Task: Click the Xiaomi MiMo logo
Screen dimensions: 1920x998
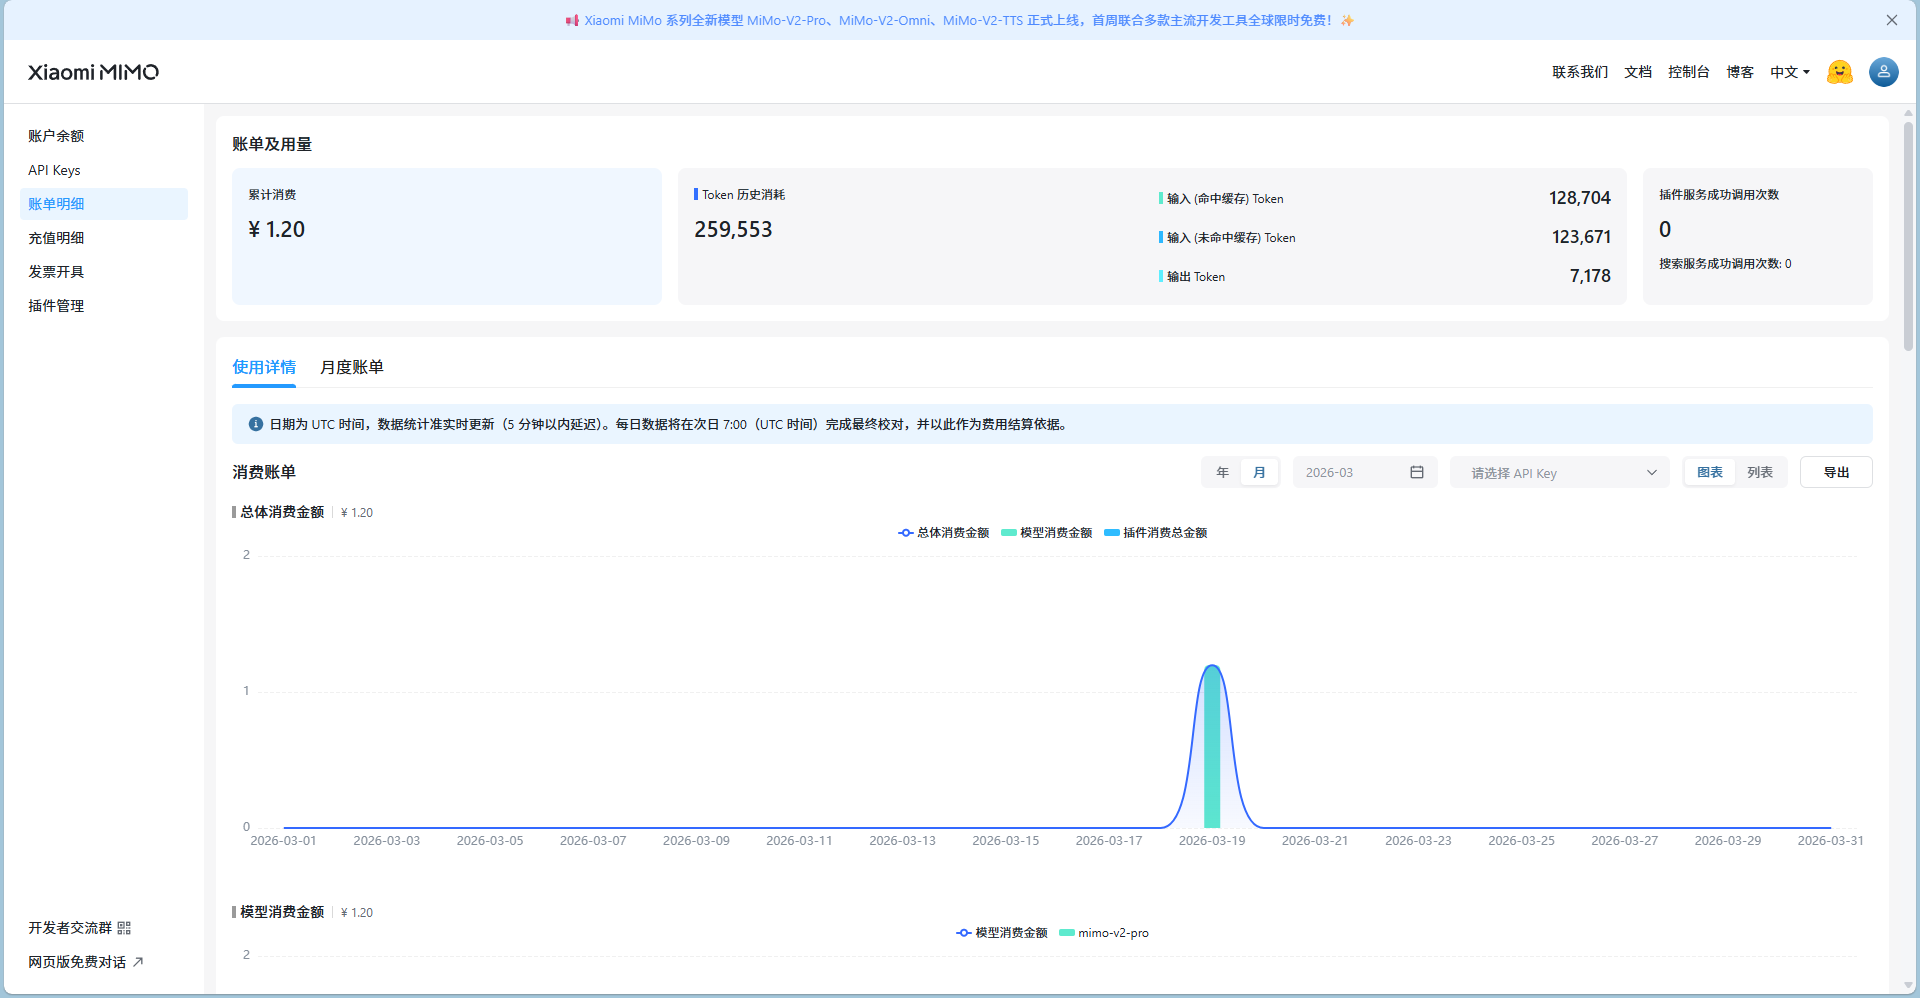Action: pyautogui.click(x=93, y=72)
